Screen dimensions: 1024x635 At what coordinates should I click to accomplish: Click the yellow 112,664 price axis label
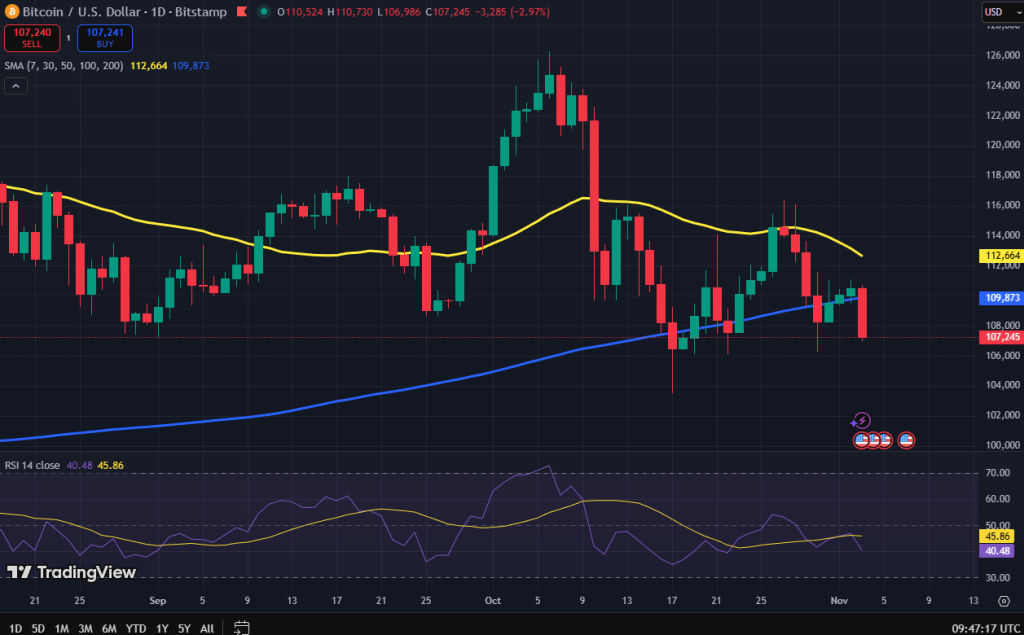point(1001,255)
